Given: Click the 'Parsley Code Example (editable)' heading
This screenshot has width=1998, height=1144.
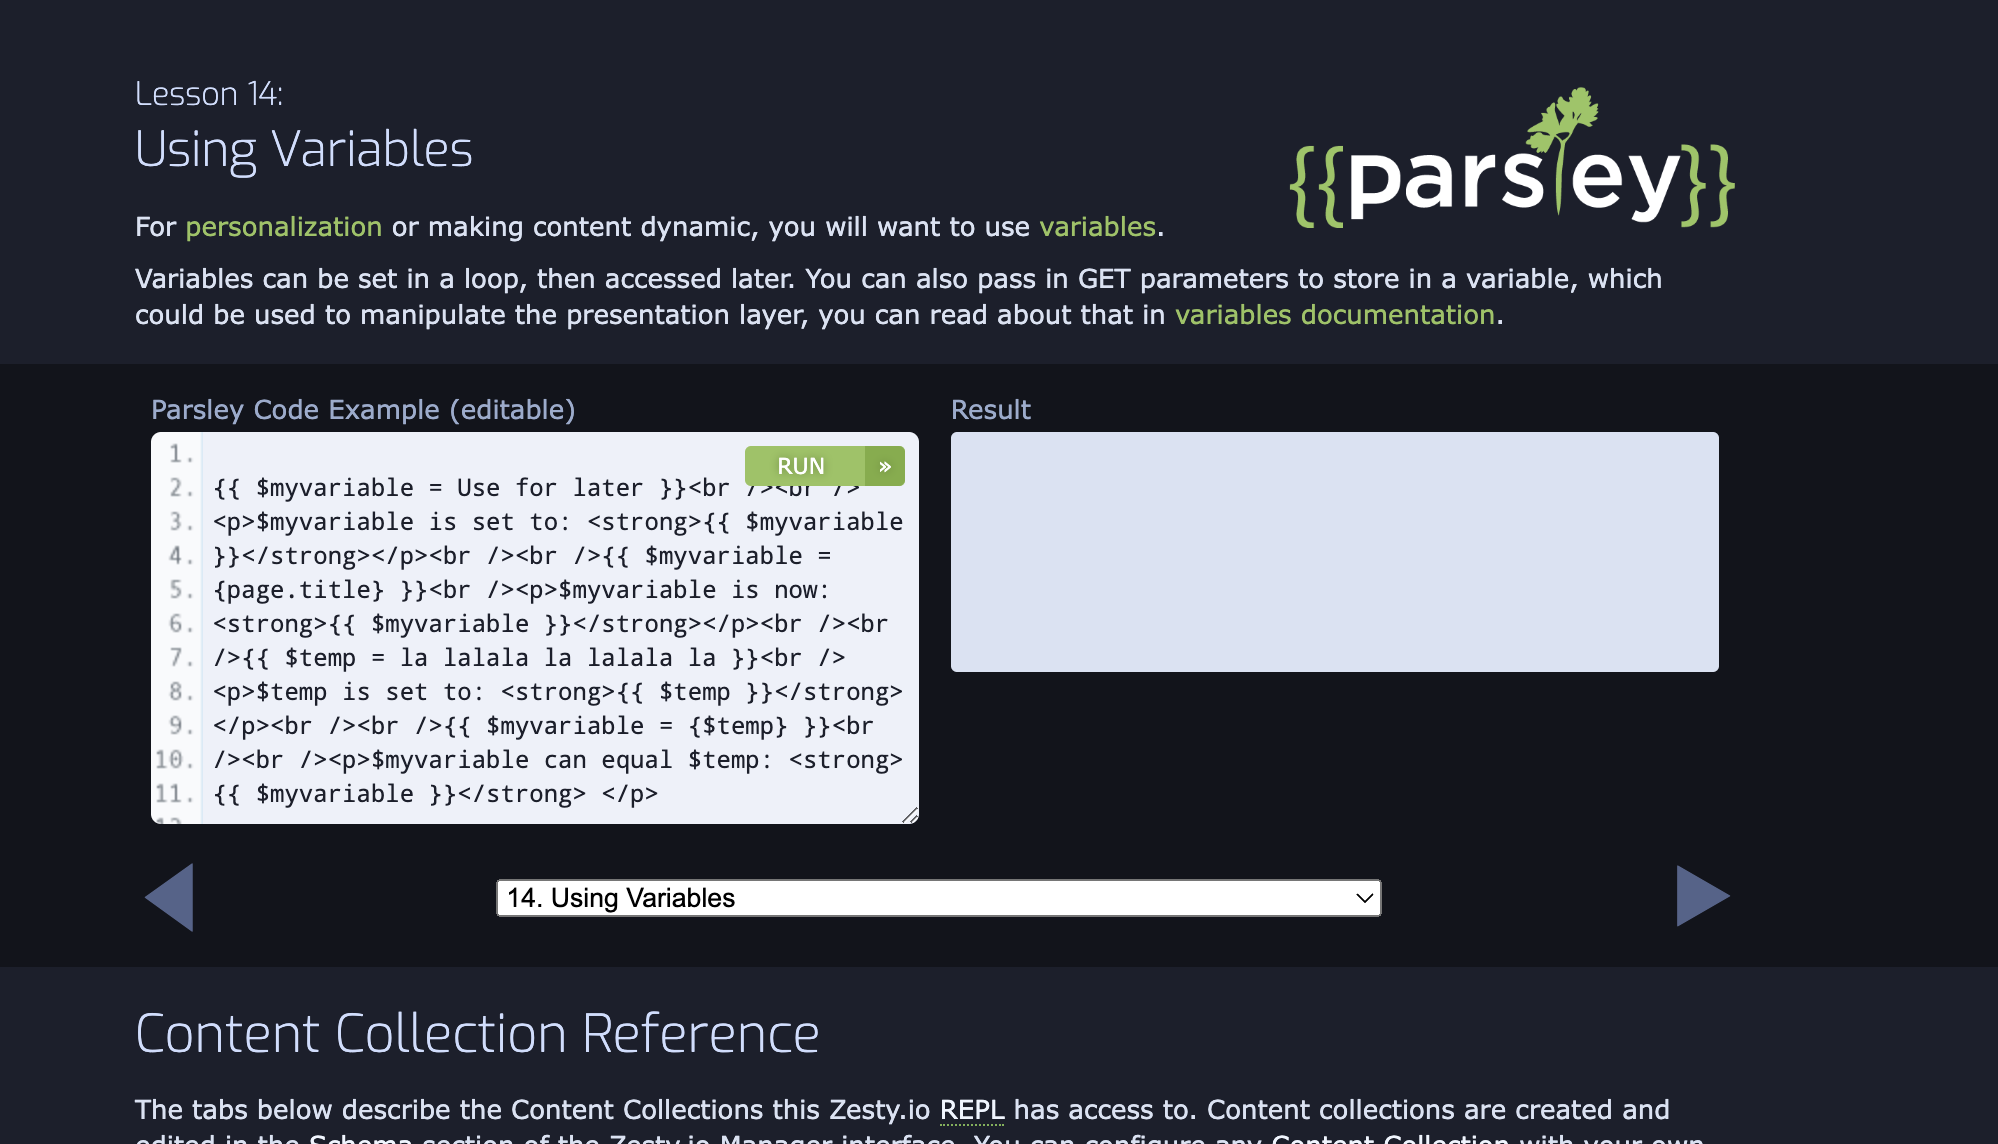Looking at the screenshot, I should pyautogui.click(x=364, y=409).
